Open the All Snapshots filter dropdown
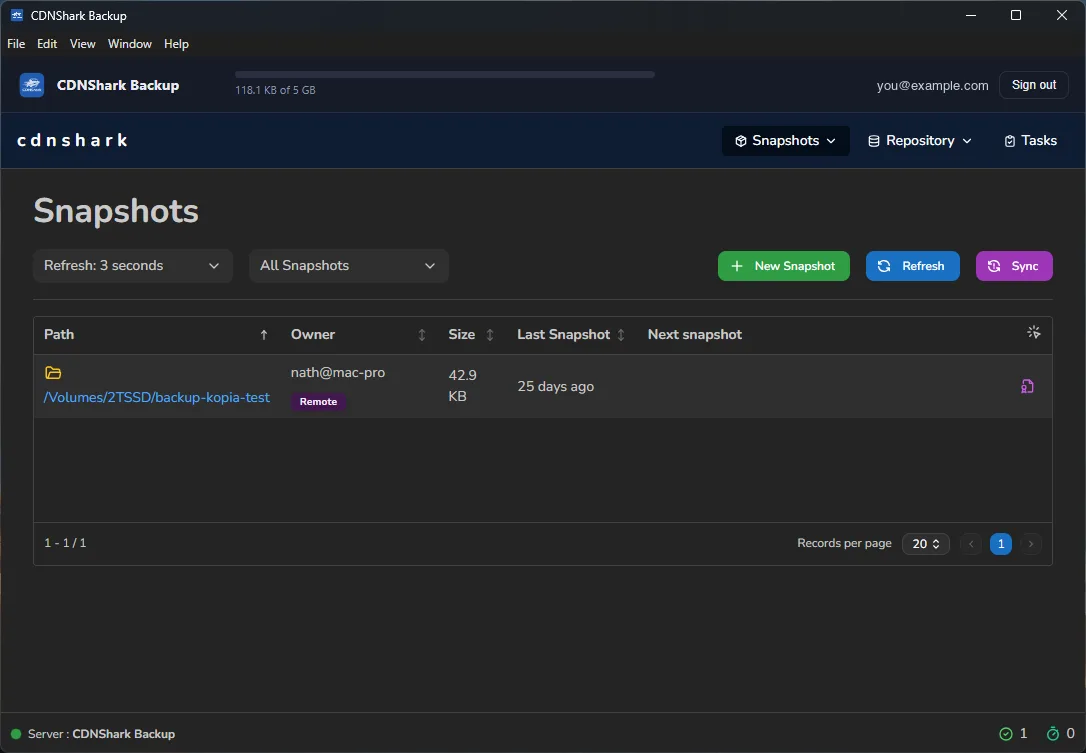This screenshot has height=753, width=1086. [348, 266]
